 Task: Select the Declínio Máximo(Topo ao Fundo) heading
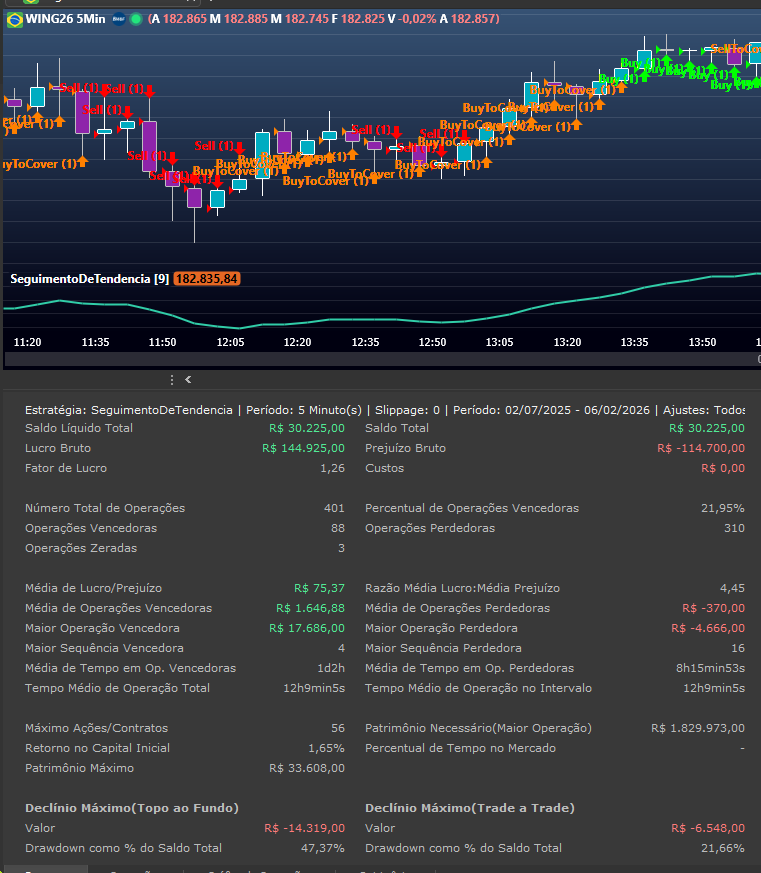tap(132, 808)
